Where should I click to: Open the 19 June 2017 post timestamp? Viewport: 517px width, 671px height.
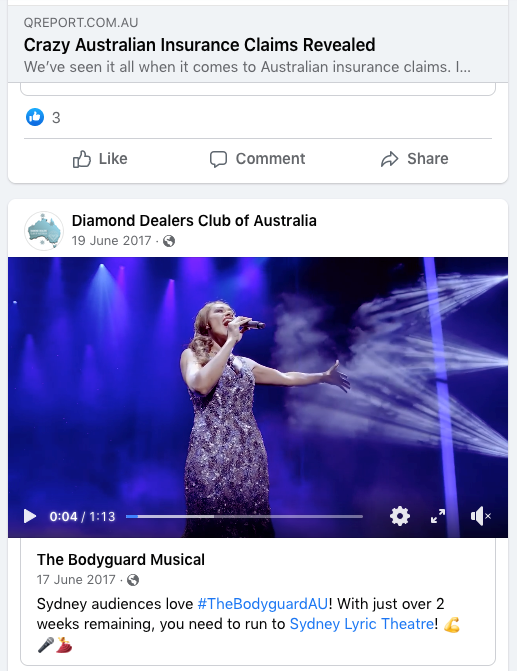(111, 240)
